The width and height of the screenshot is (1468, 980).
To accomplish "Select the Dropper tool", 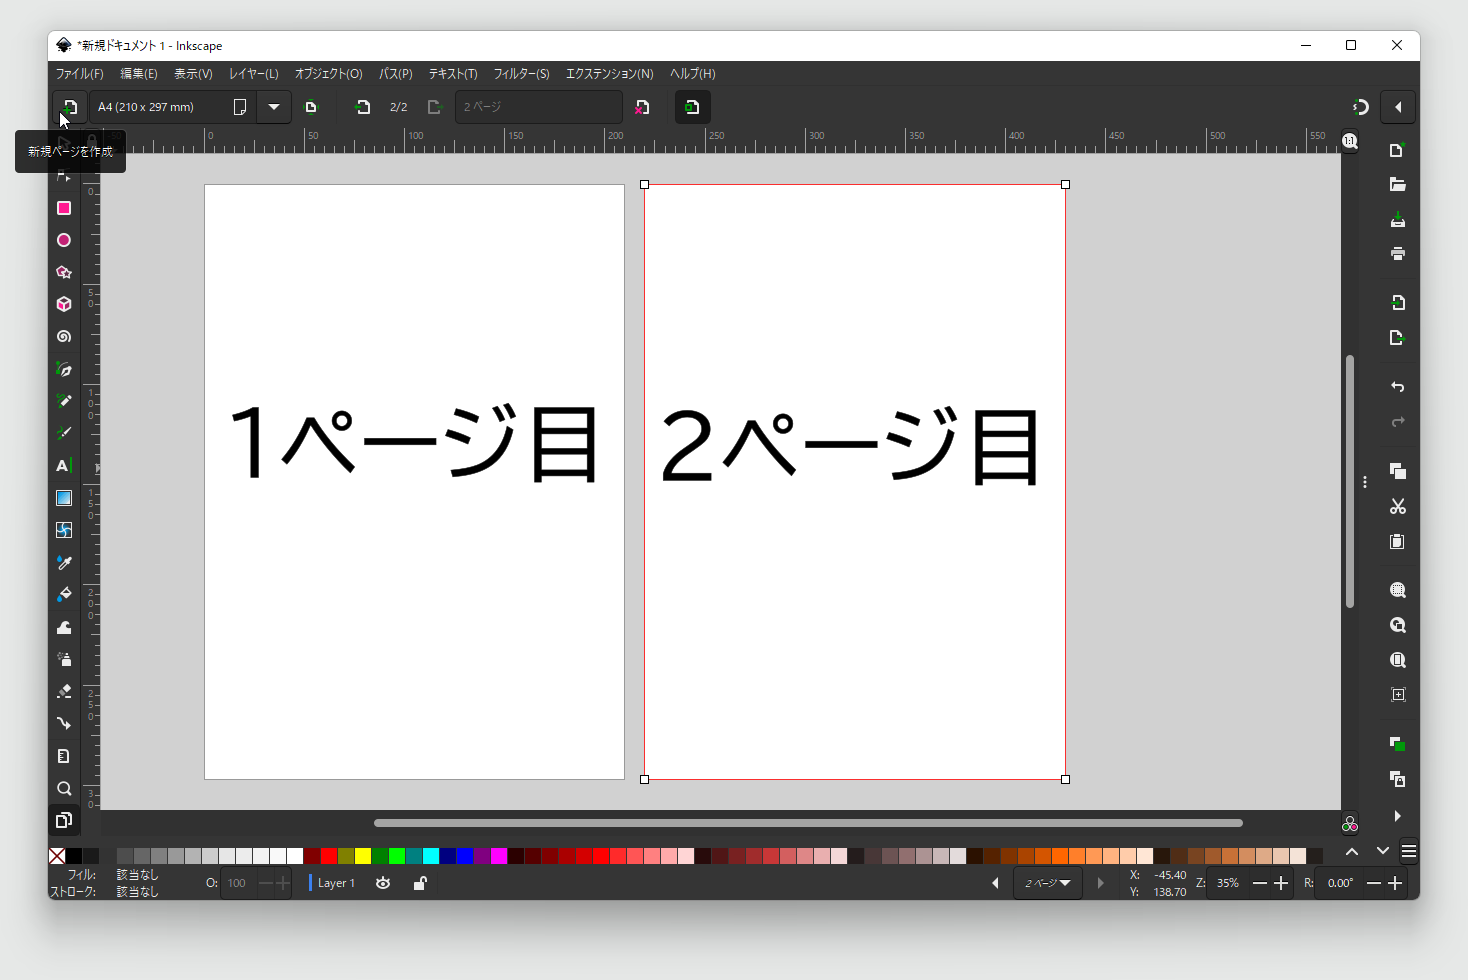I will pos(63,562).
